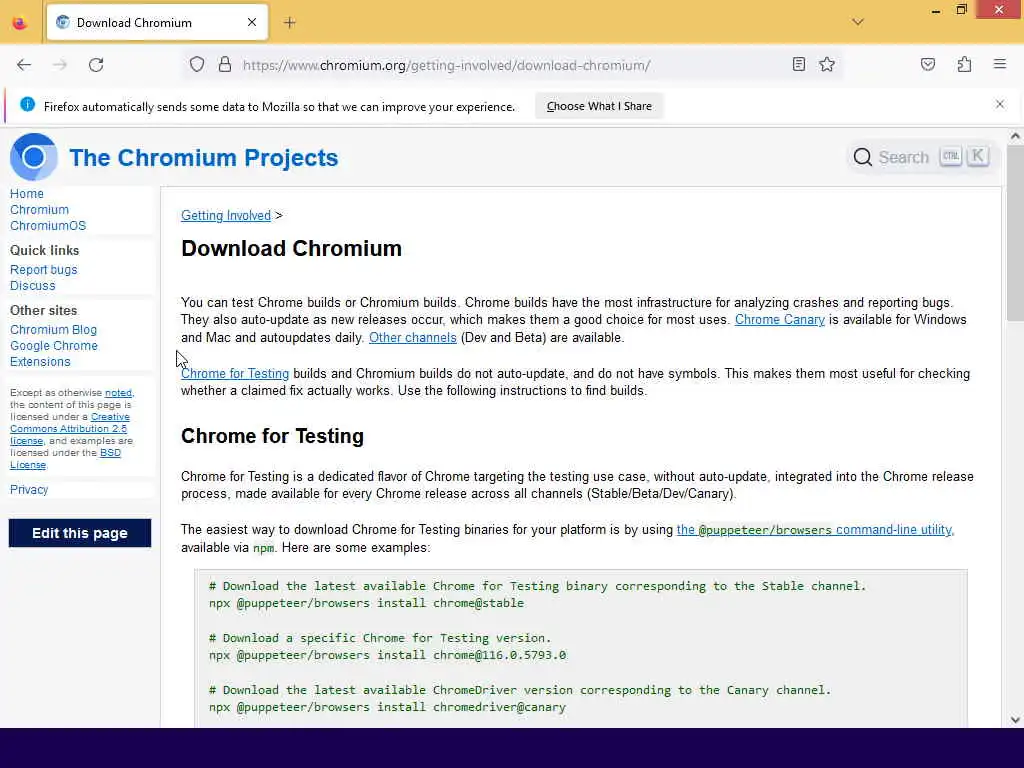Open @puppeteer/browsers command-line utility link
Viewport: 1024px width, 768px height.
815,530
